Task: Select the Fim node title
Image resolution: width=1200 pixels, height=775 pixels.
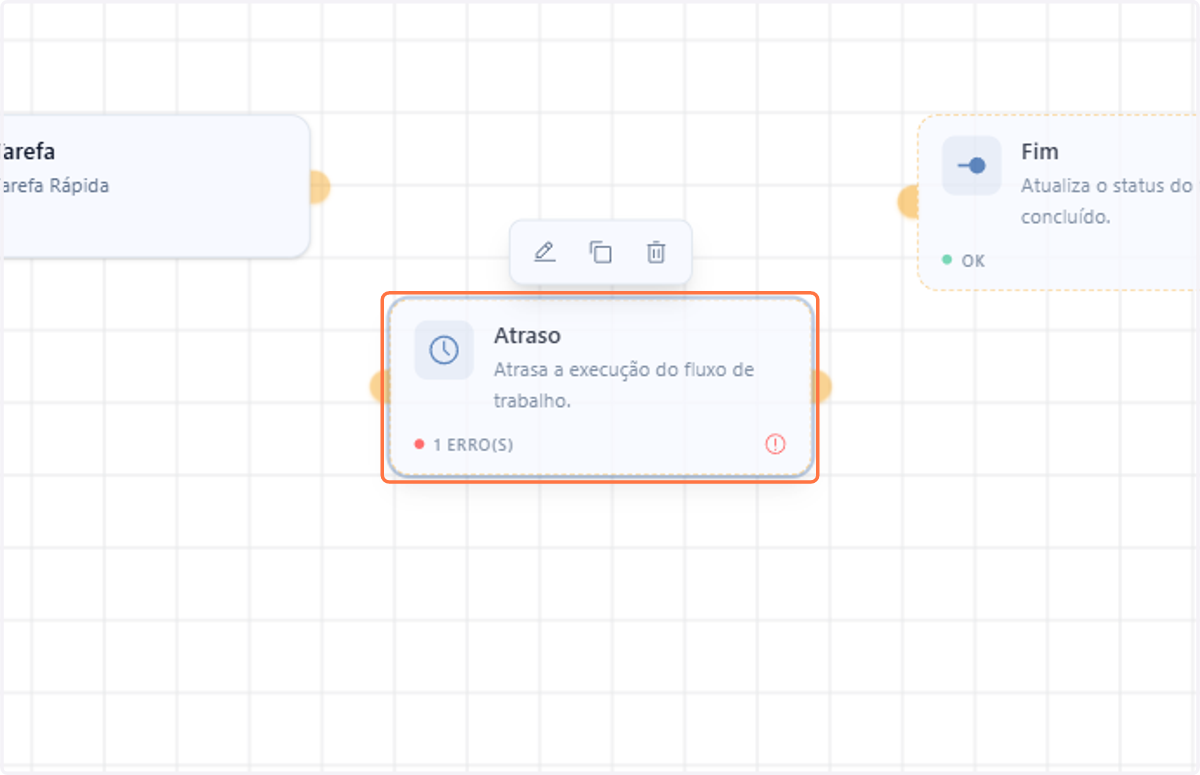Action: point(1040,152)
